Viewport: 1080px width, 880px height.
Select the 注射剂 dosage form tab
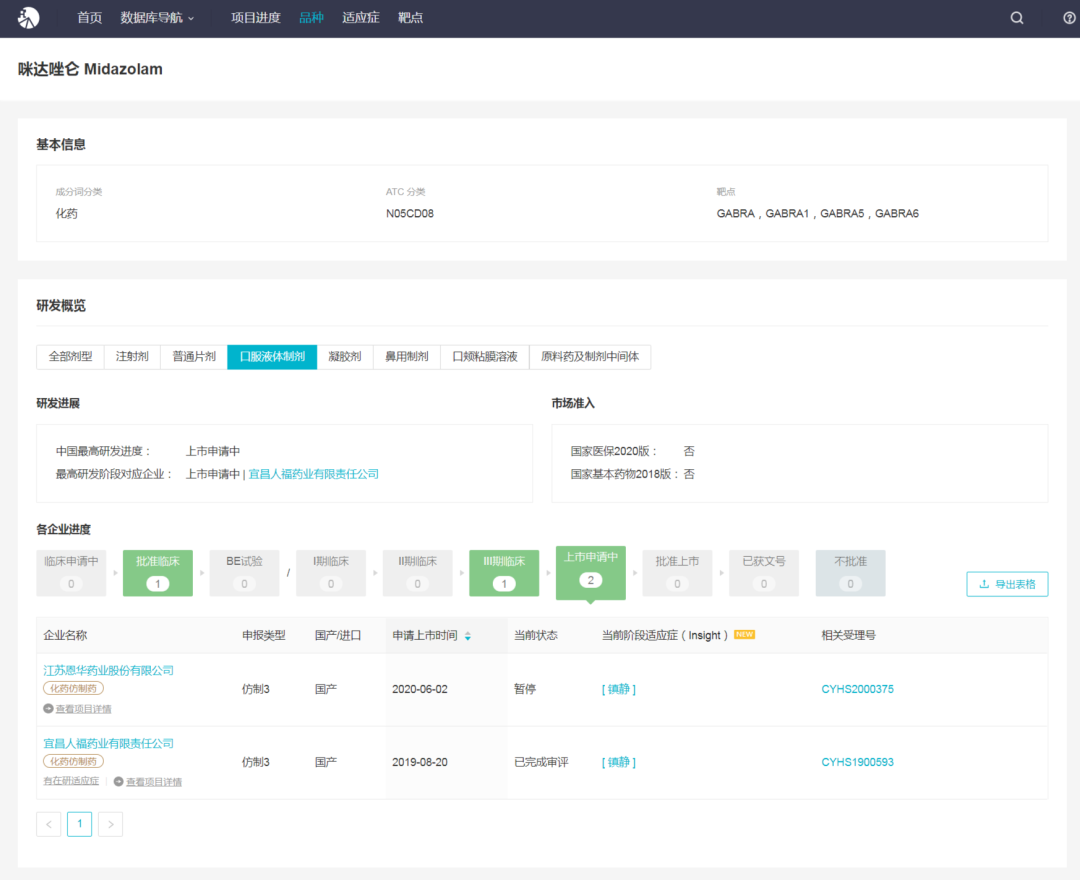click(132, 357)
